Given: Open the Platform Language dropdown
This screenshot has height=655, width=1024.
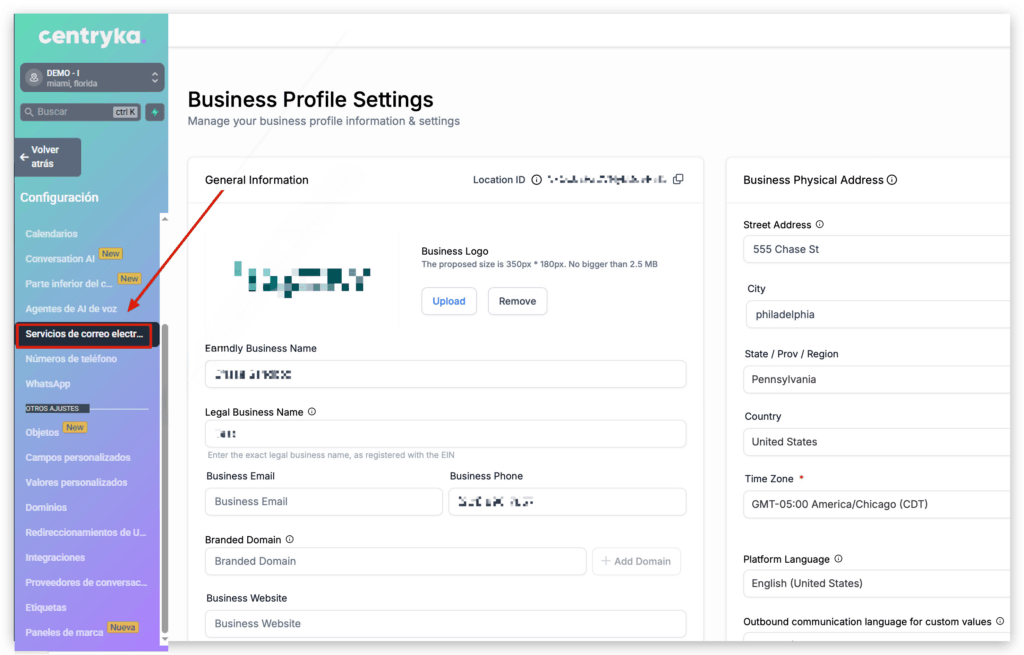Looking at the screenshot, I should tap(880, 583).
